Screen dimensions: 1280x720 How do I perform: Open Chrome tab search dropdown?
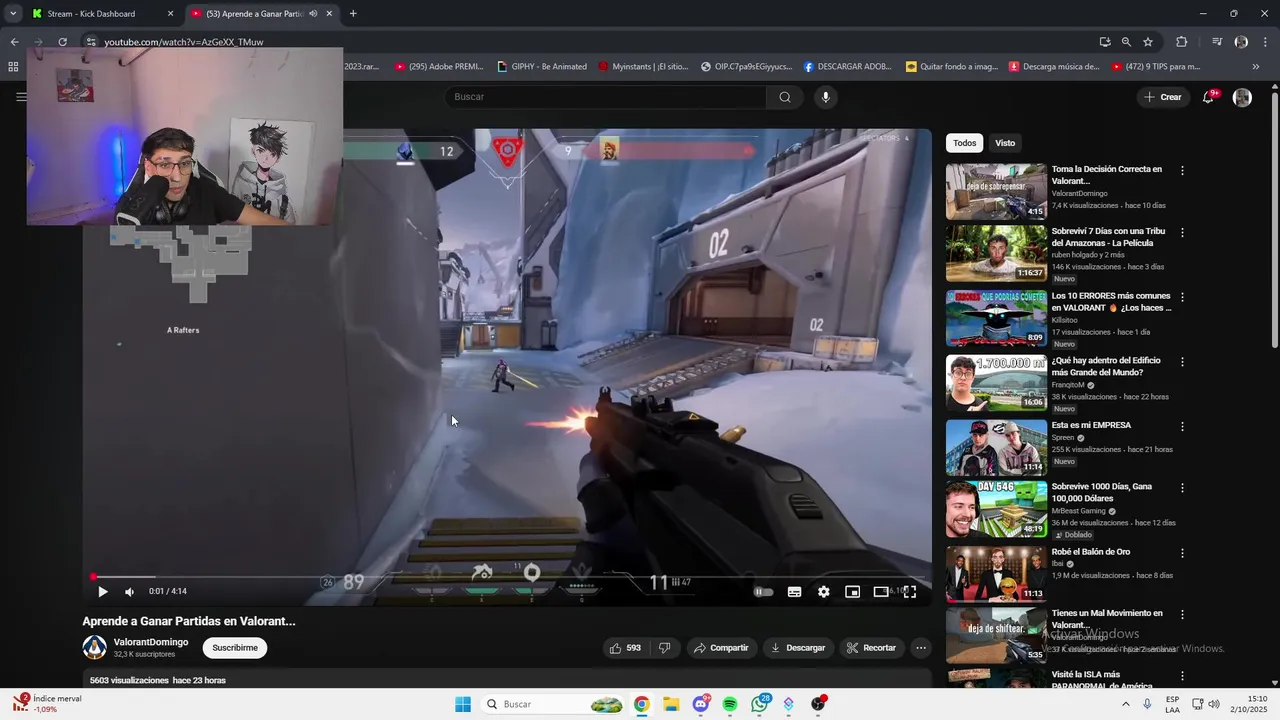(12, 14)
